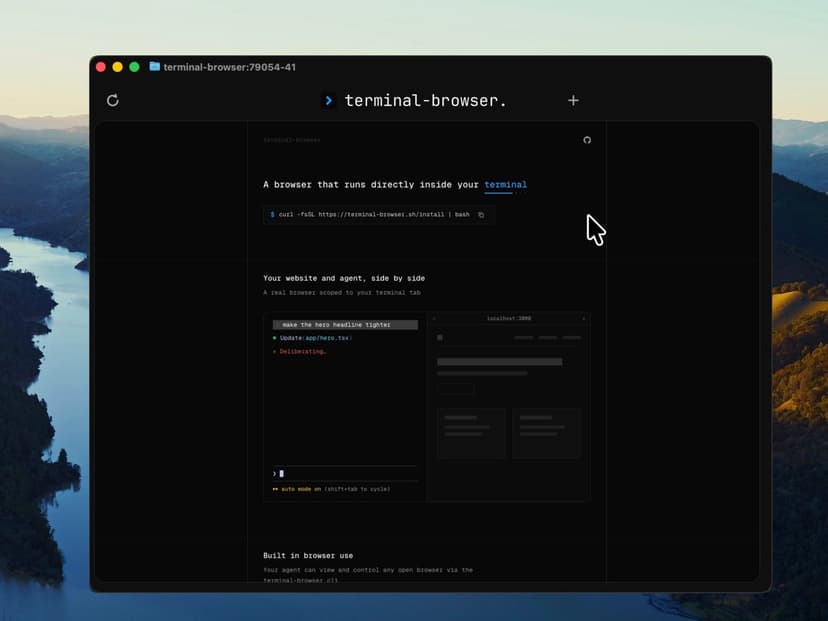828x621 pixels.
Task: Open the GitHub icon link
Action: (x=587, y=140)
